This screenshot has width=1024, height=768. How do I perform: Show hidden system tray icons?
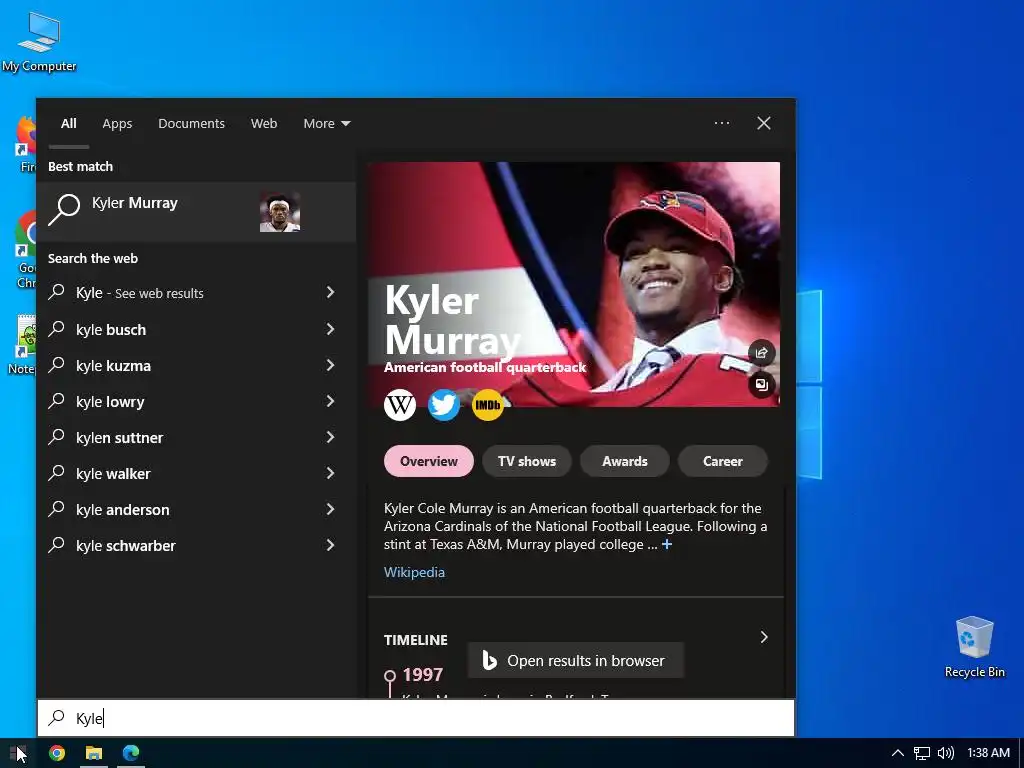(898, 753)
